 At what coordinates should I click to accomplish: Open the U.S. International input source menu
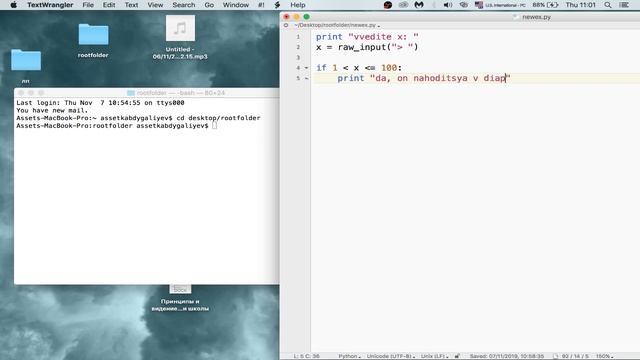[x=500, y=5]
